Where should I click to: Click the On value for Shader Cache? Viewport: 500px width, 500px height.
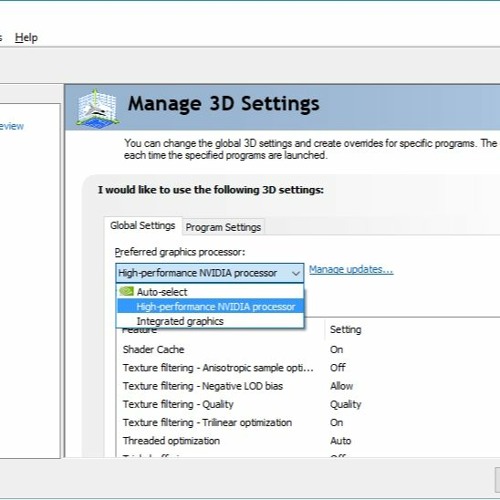click(x=336, y=349)
